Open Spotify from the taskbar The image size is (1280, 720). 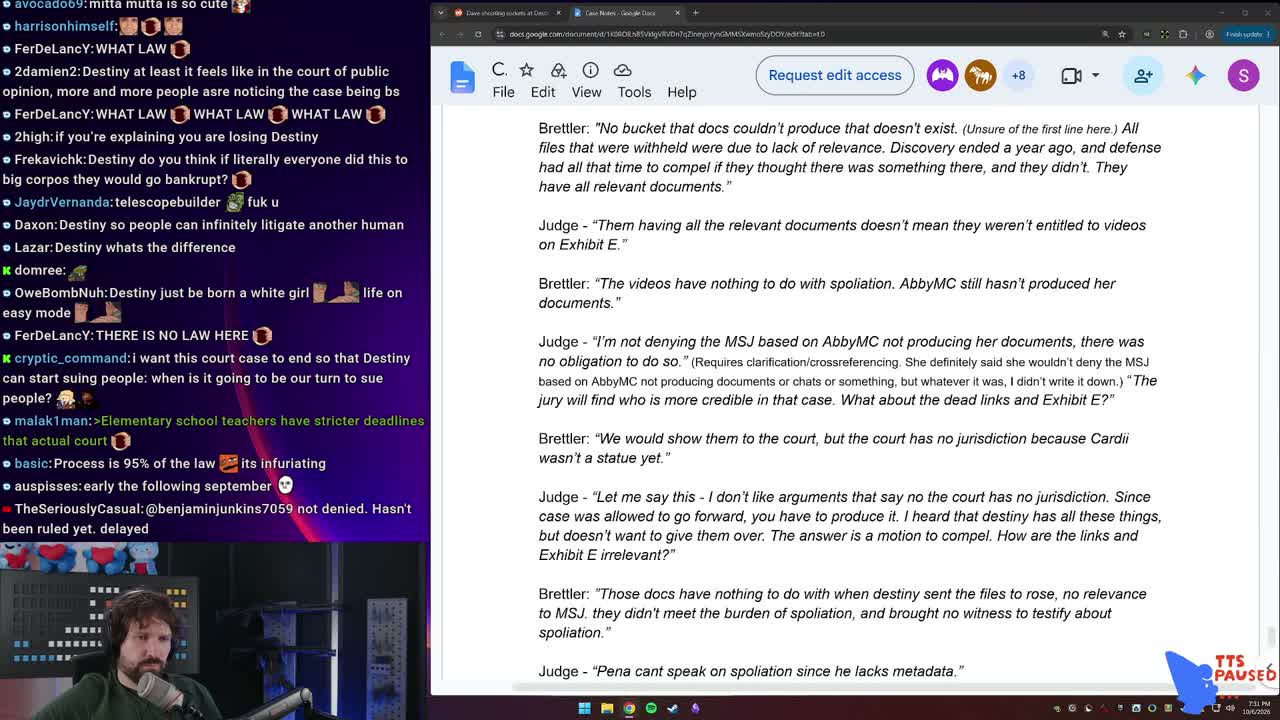[651, 708]
